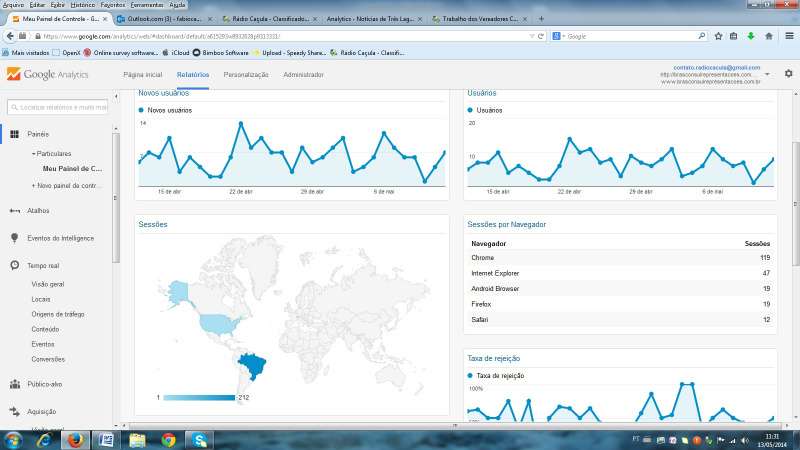Click the green downloads arrow icon
The image size is (800, 450).
751,36
